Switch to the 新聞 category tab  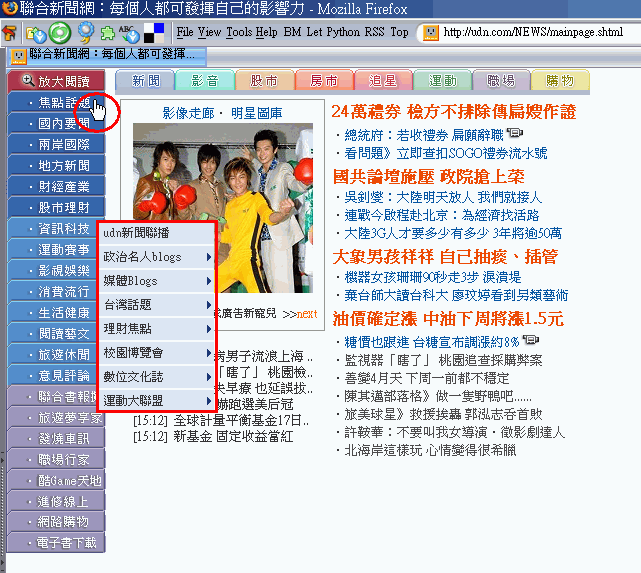[x=146, y=81]
